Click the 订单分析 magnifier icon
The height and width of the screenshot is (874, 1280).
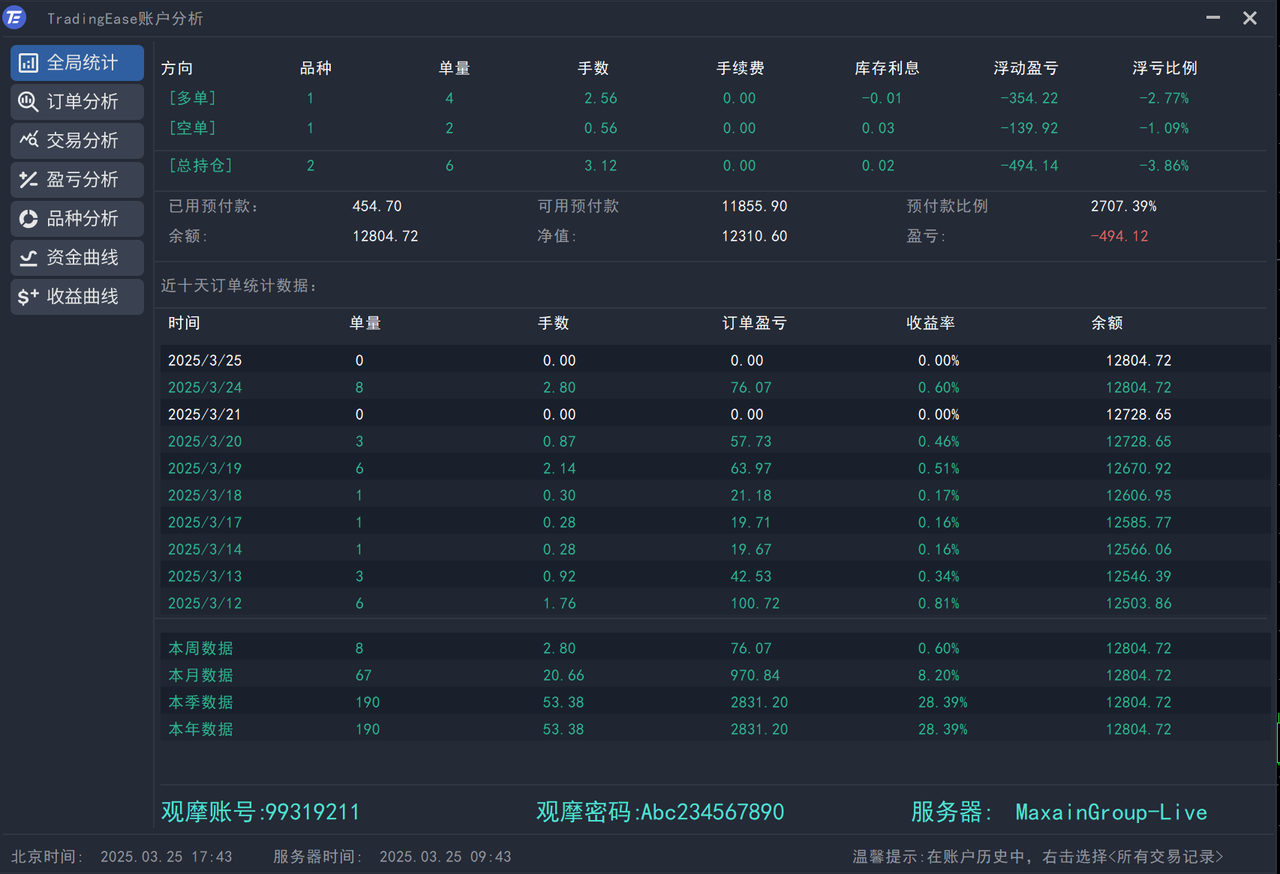point(28,102)
